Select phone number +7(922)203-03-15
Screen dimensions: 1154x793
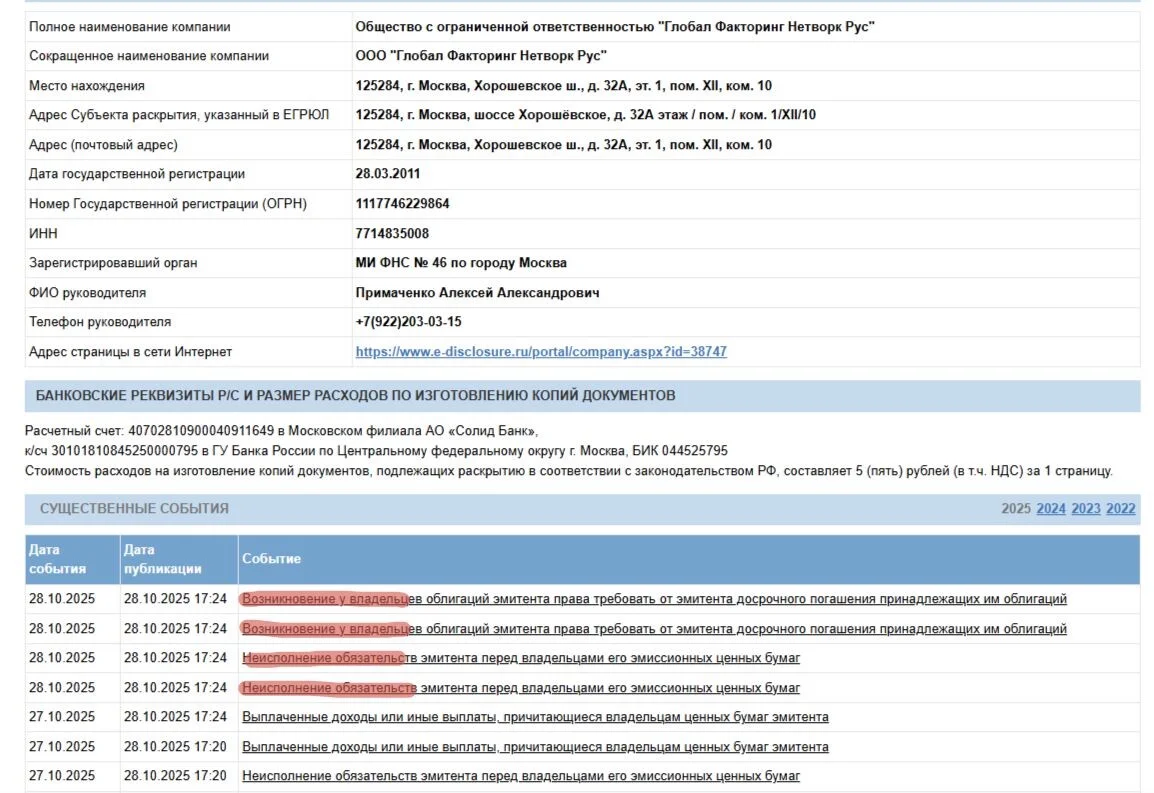tap(408, 322)
